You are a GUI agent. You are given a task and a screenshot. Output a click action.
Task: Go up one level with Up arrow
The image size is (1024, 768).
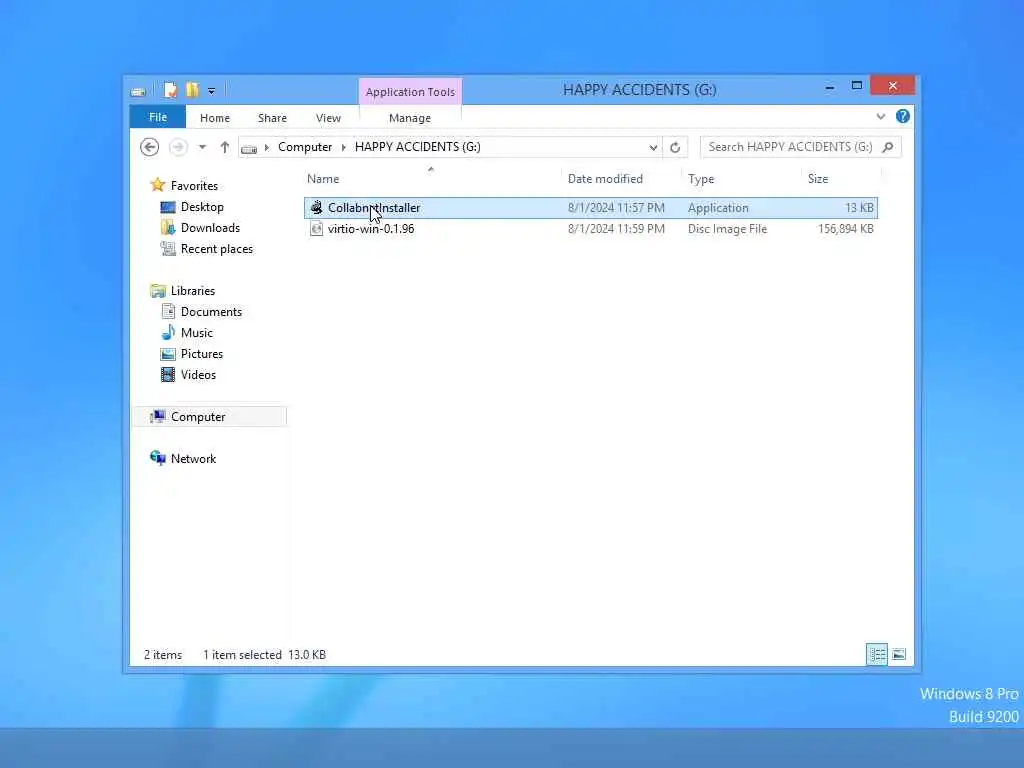point(225,147)
